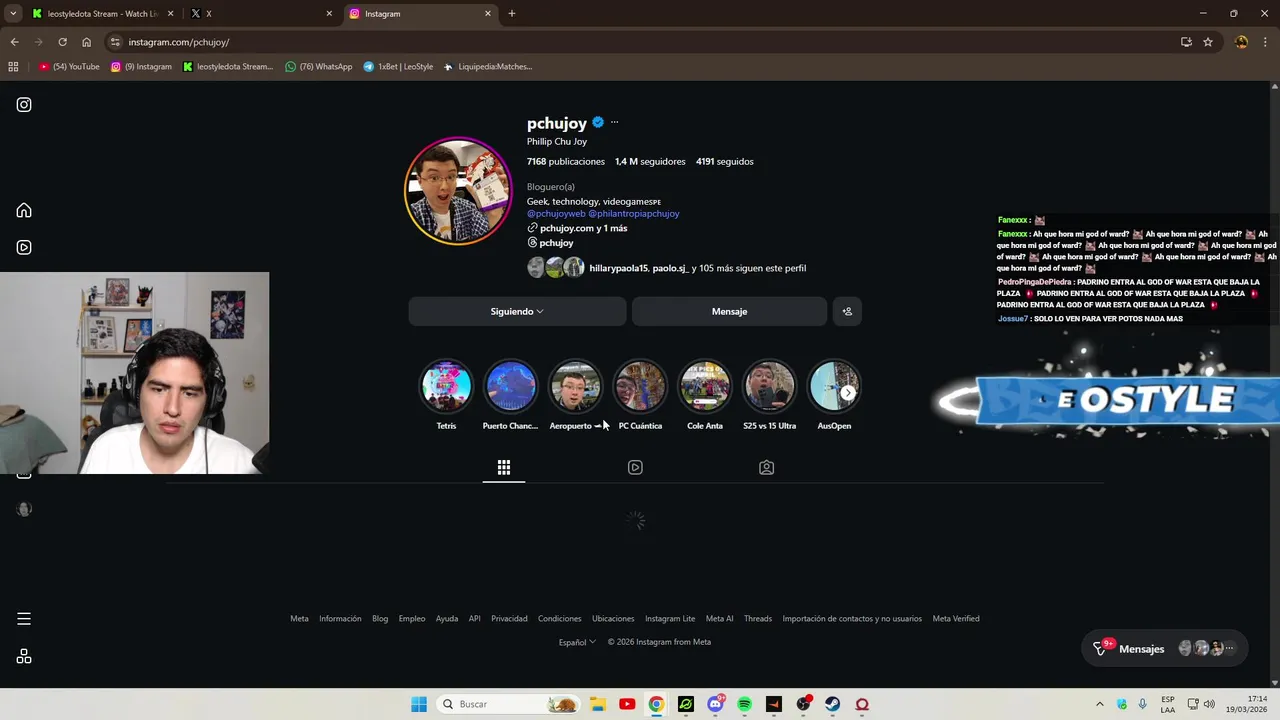The height and width of the screenshot is (720, 1280).
Task: Open File Explorer from the taskbar
Action: pyautogui.click(x=598, y=704)
